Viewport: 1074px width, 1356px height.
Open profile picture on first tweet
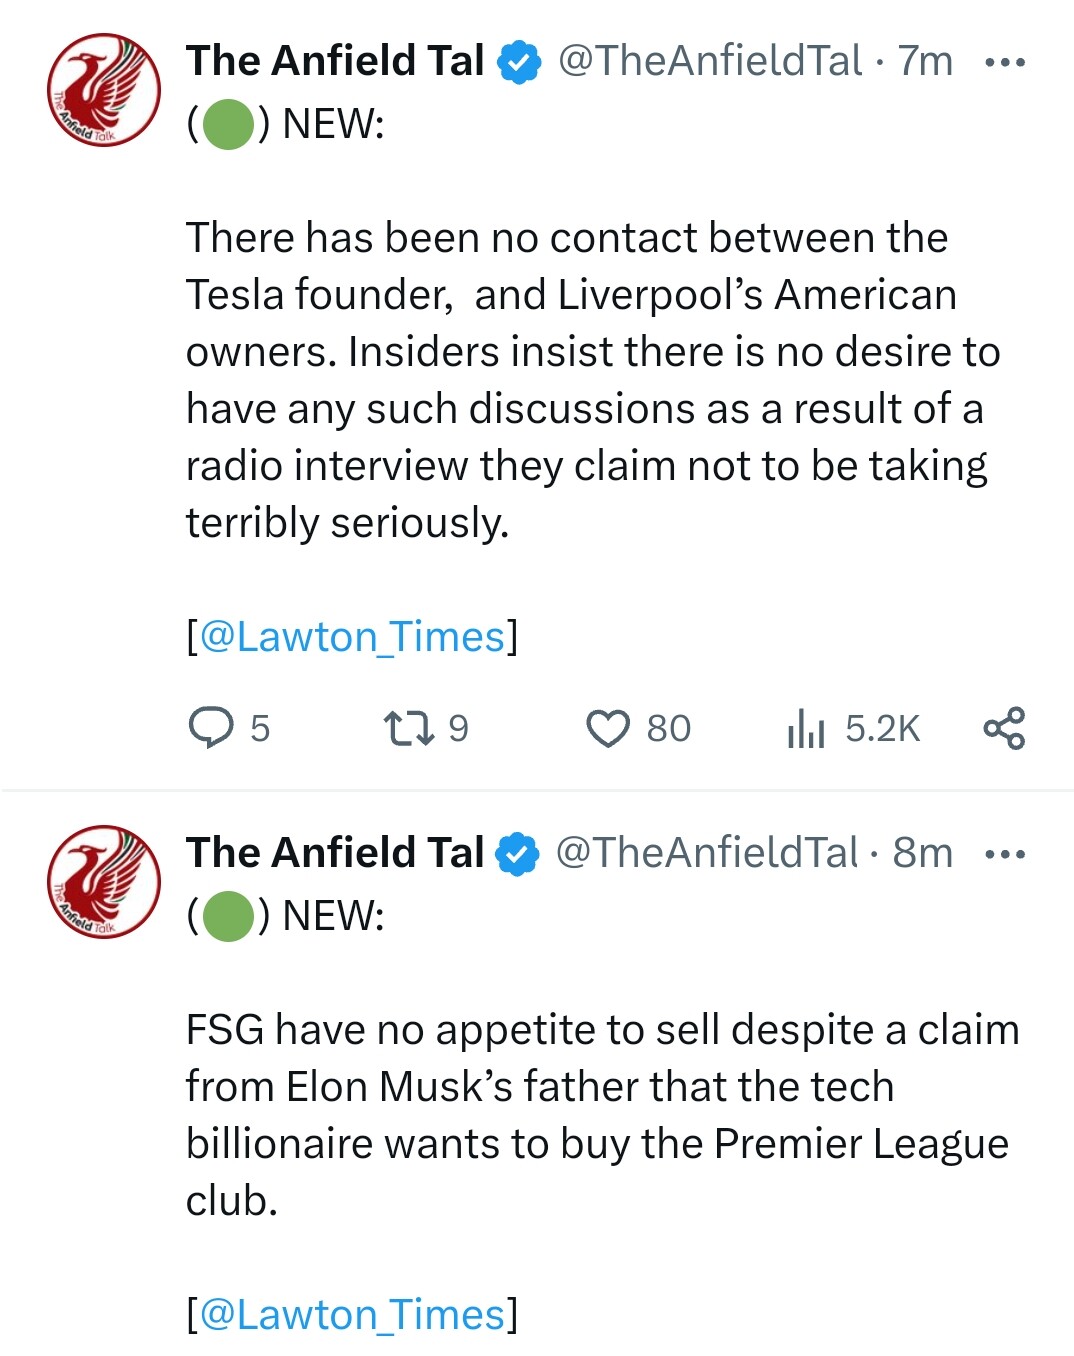tap(104, 90)
